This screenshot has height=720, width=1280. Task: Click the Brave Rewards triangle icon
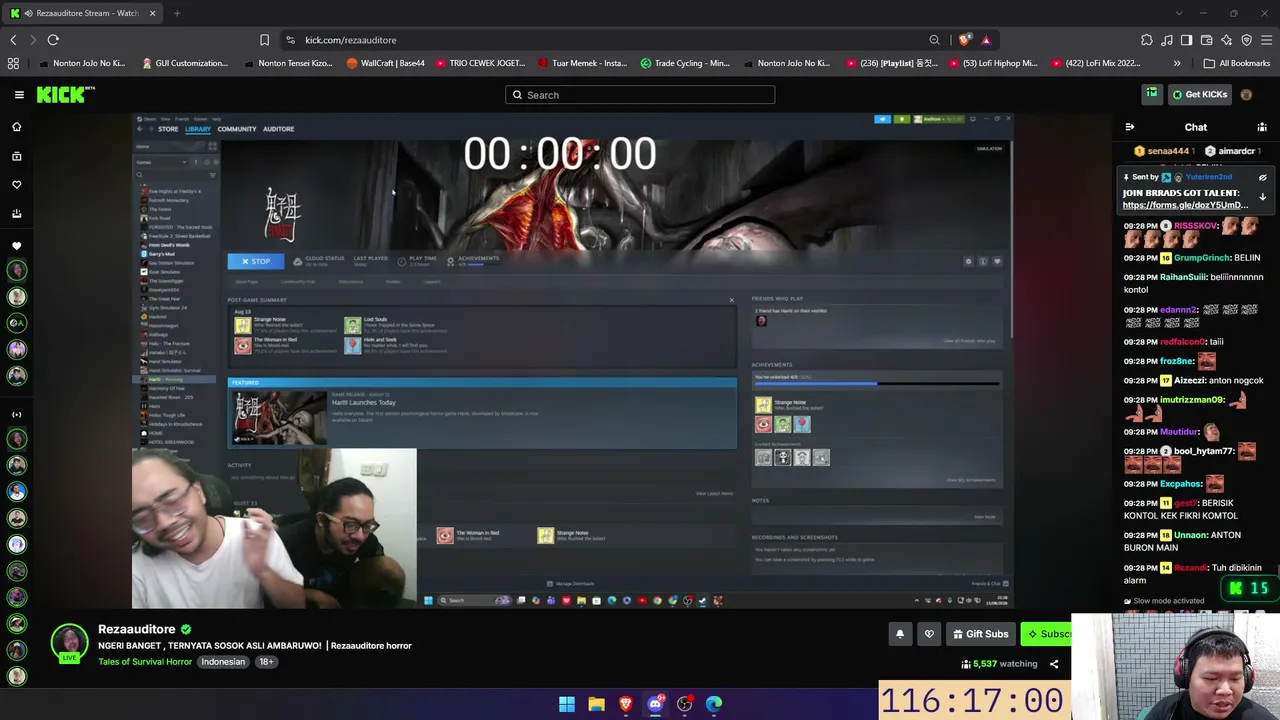point(986,40)
